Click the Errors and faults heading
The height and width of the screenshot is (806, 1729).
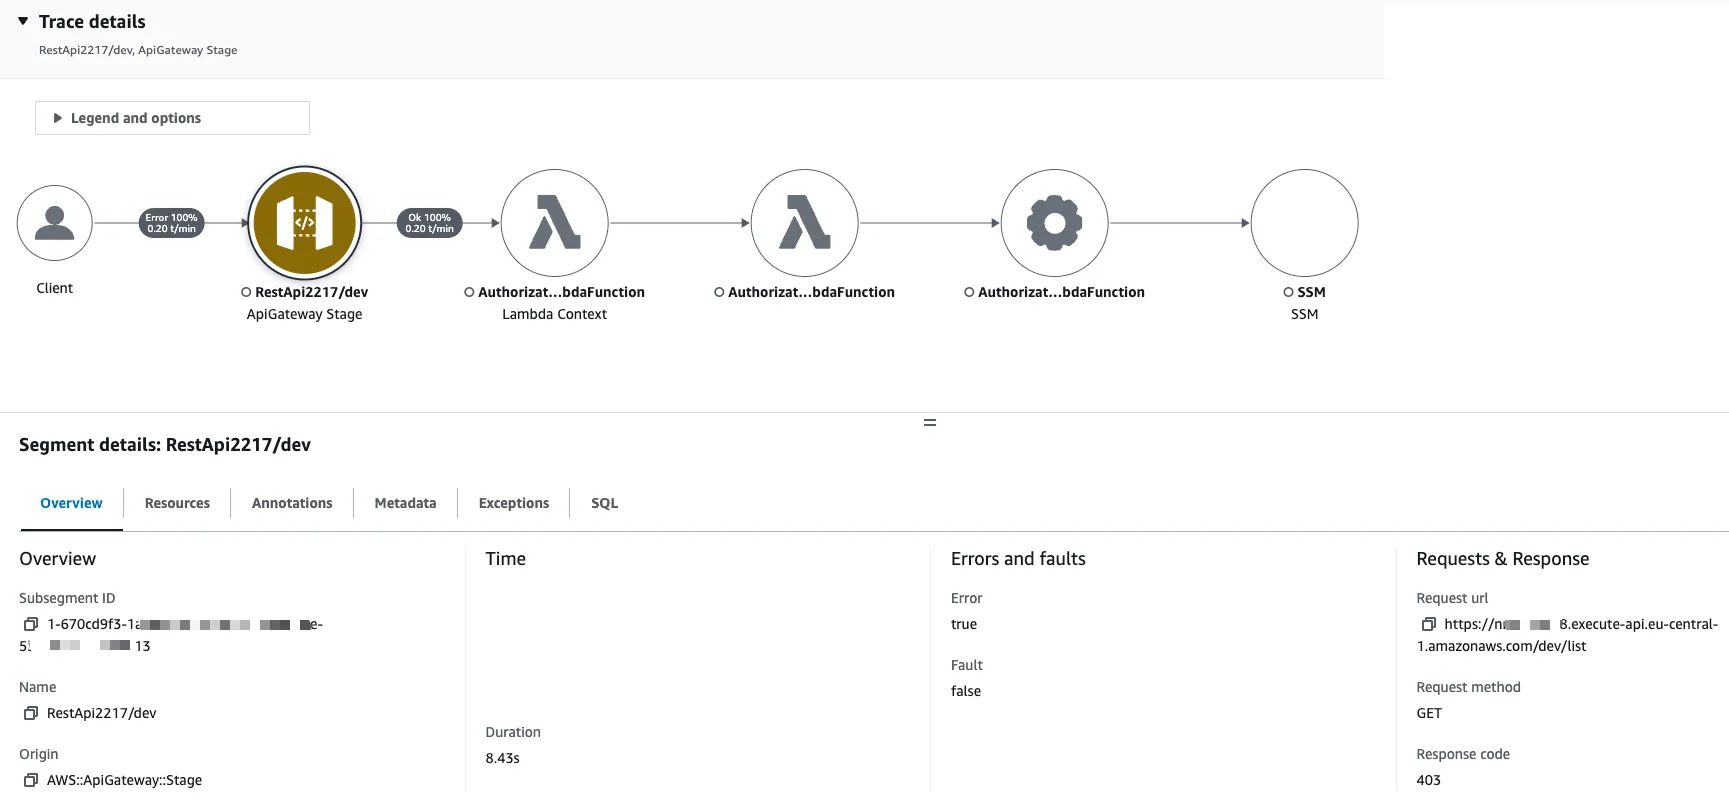(x=1018, y=559)
